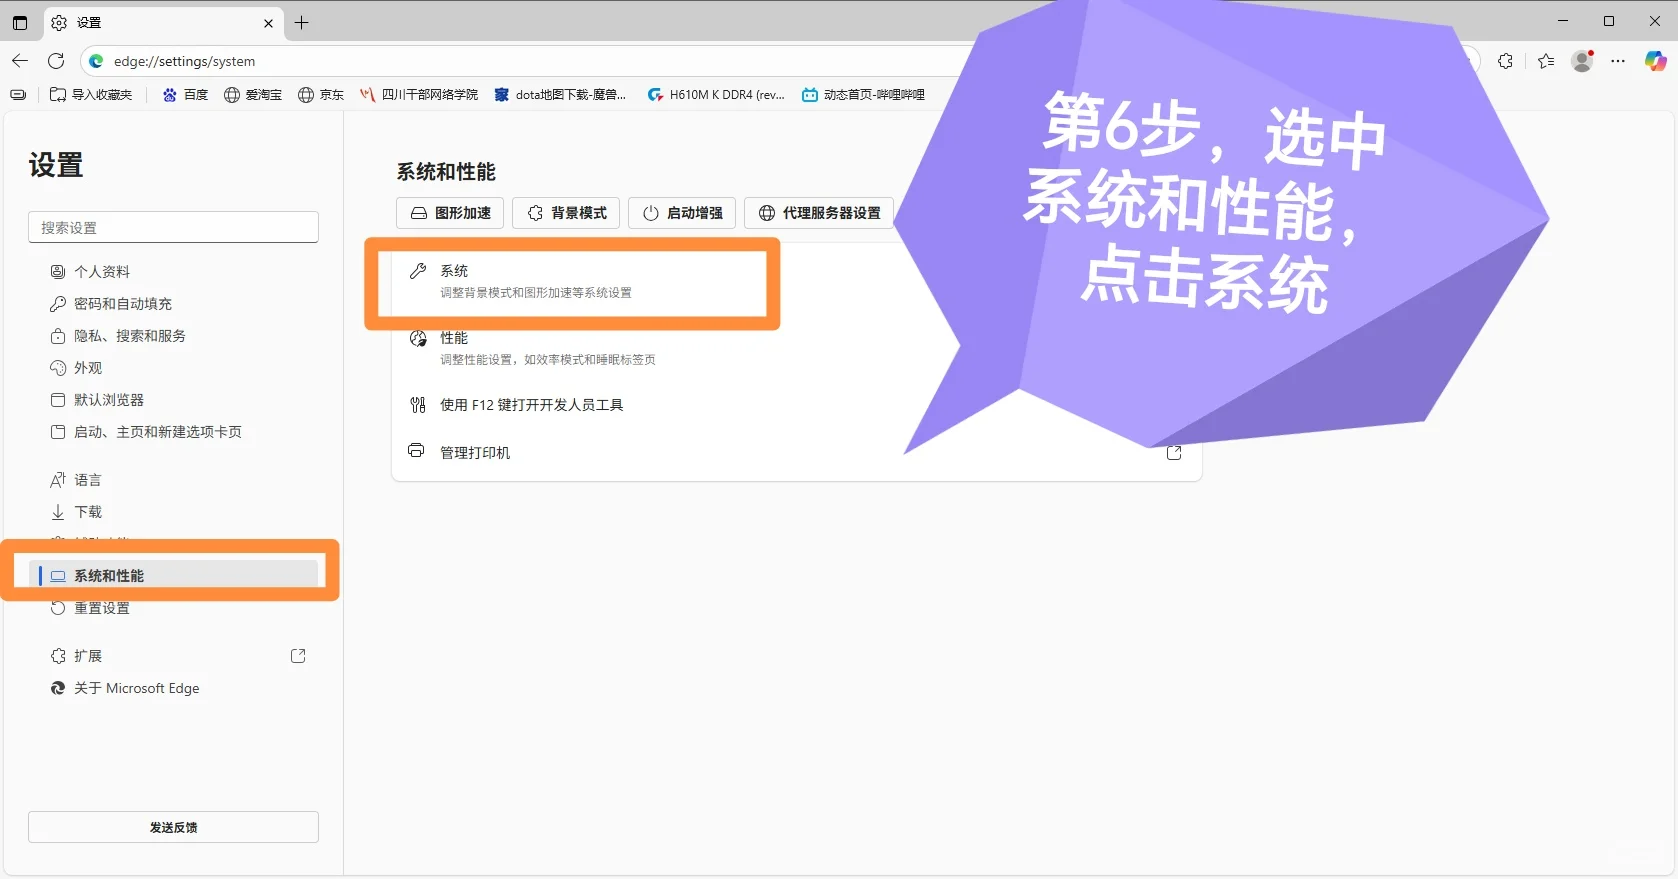
Task: Click the 发送反馈 button
Action: 173,827
